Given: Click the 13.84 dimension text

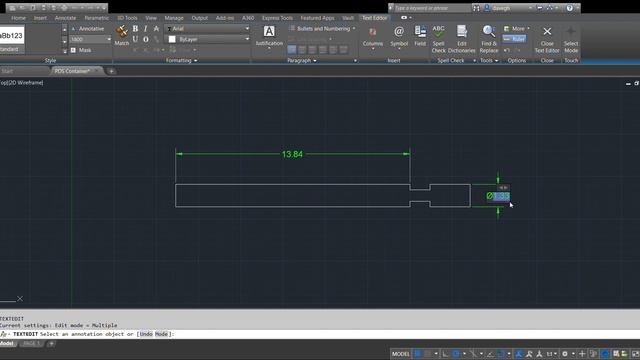Looking at the screenshot, I should [x=292, y=154].
